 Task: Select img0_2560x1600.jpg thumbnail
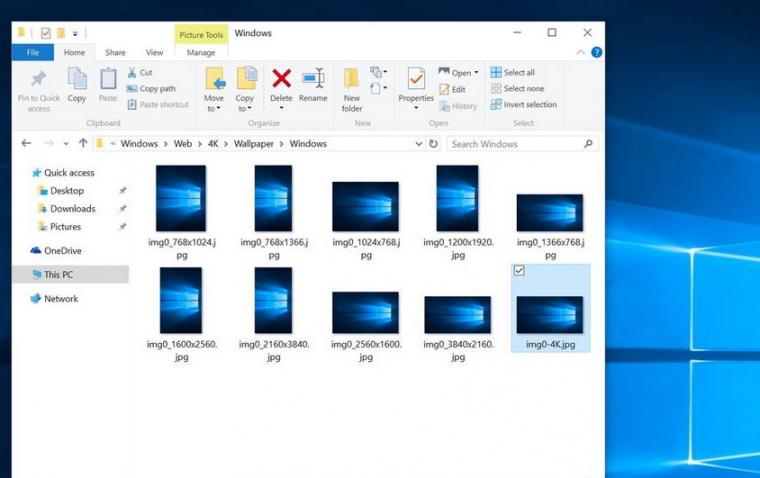point(365,312)
